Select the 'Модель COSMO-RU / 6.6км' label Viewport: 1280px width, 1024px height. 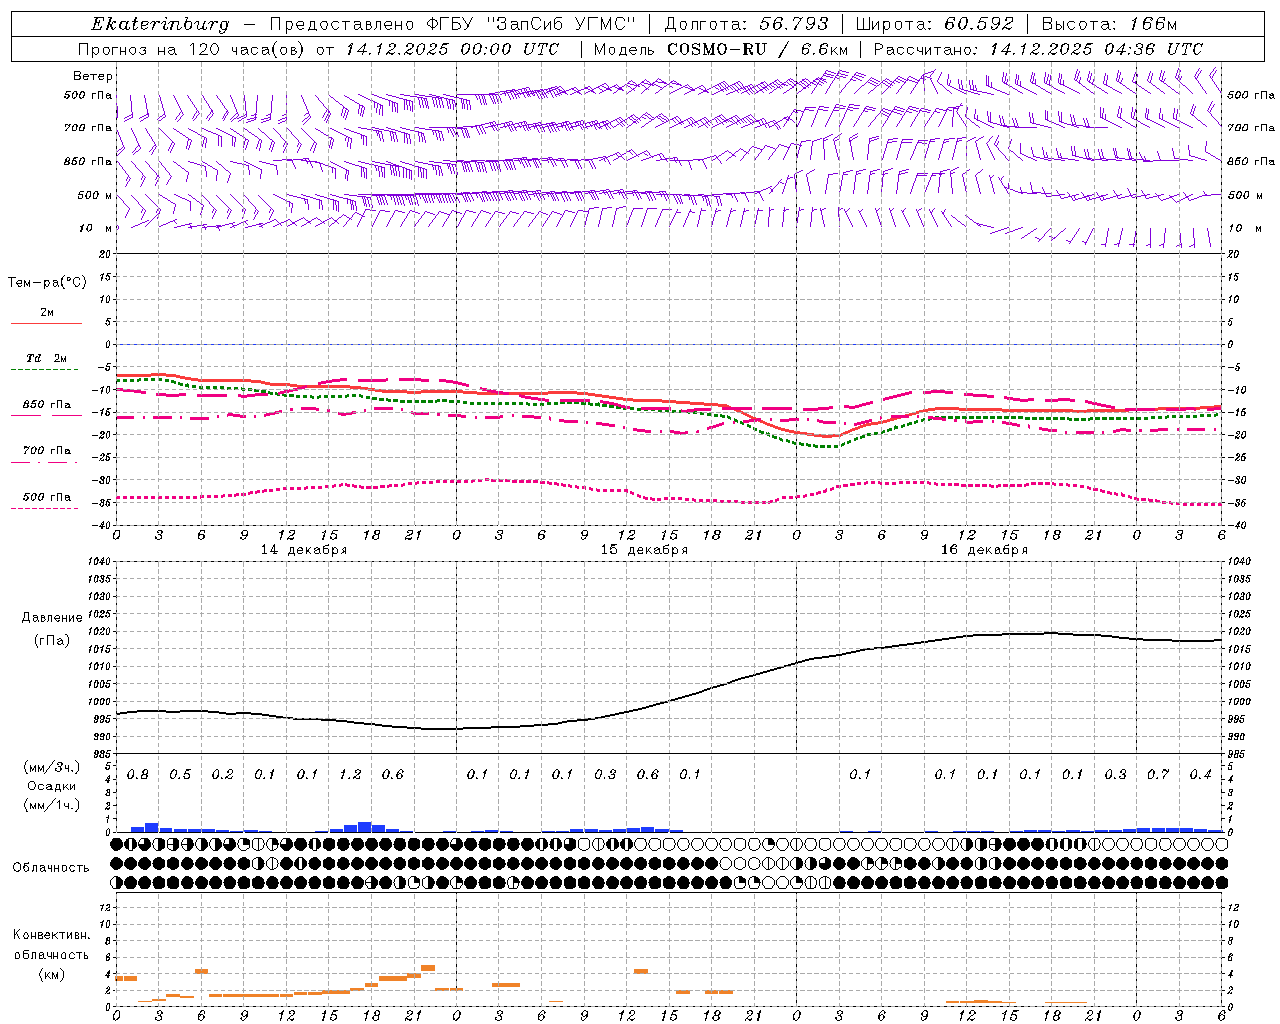(721, 49)
